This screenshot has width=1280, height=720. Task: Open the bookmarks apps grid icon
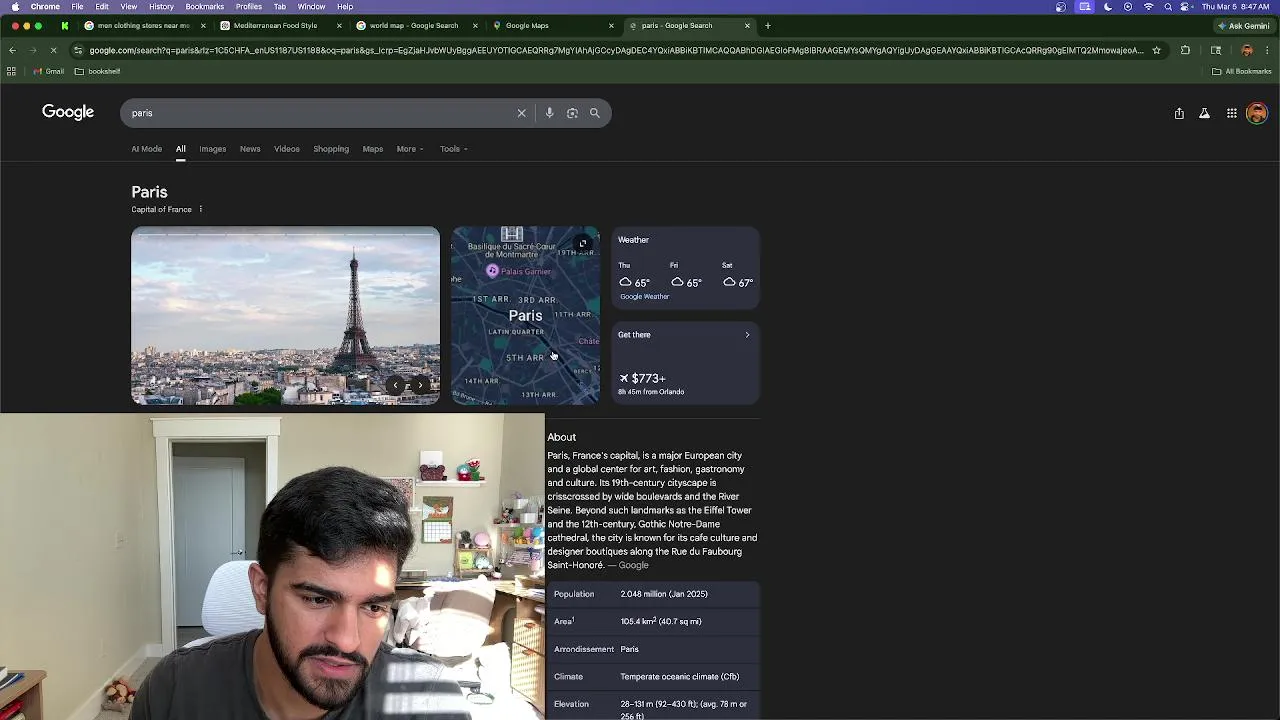point(11,71)
